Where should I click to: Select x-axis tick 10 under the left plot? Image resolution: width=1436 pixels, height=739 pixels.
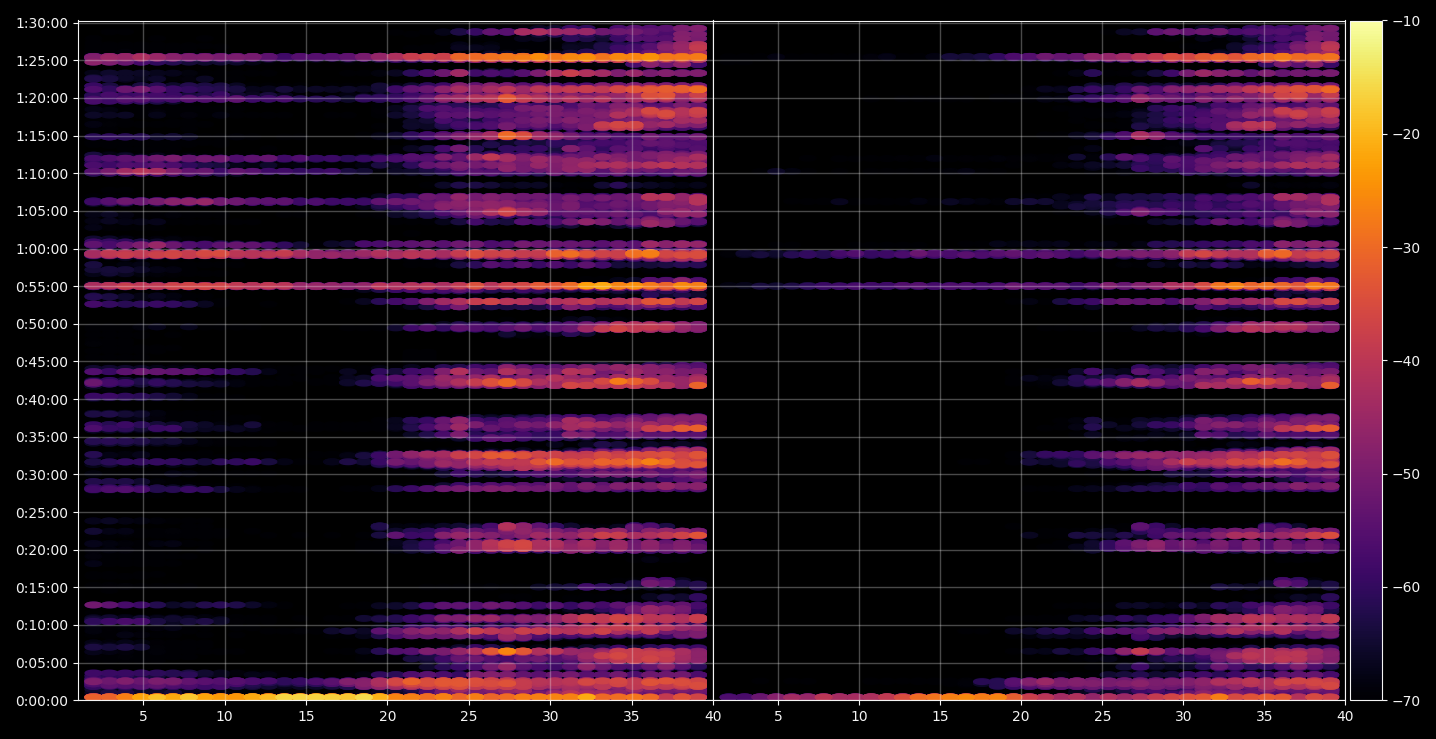[x=225, y=716]
